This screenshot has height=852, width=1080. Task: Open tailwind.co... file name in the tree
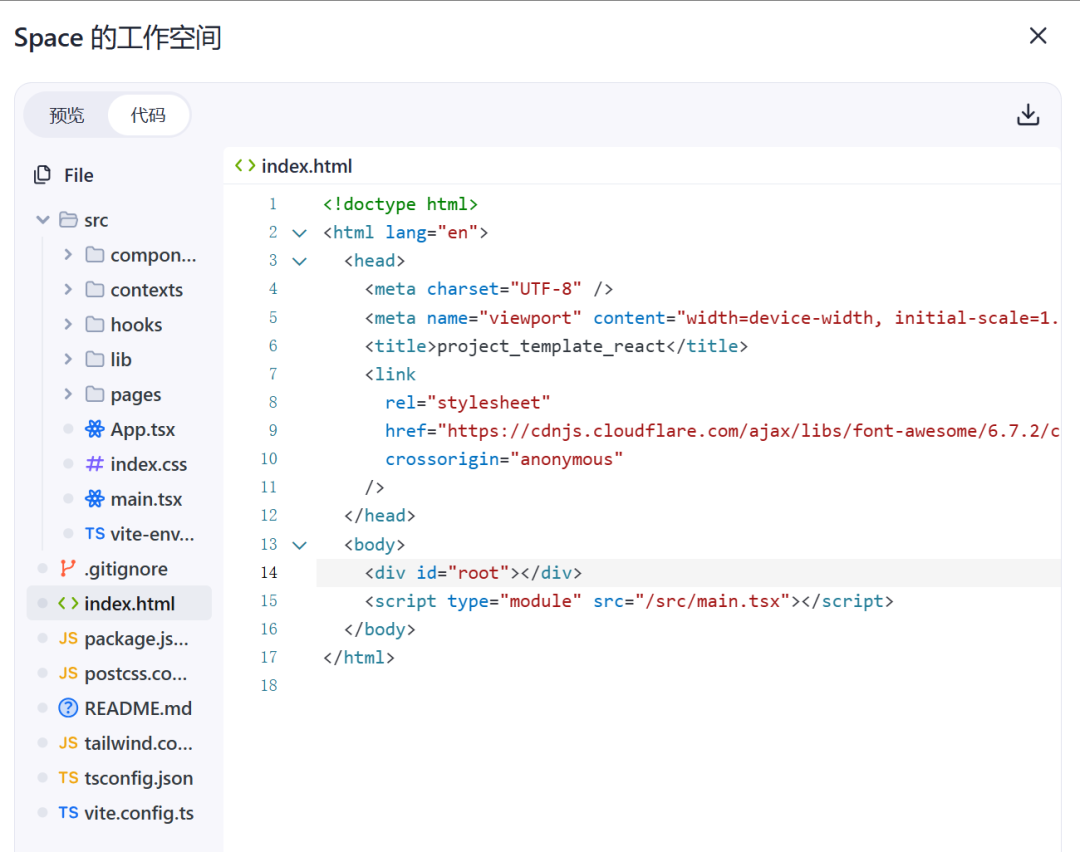(138, 743)
